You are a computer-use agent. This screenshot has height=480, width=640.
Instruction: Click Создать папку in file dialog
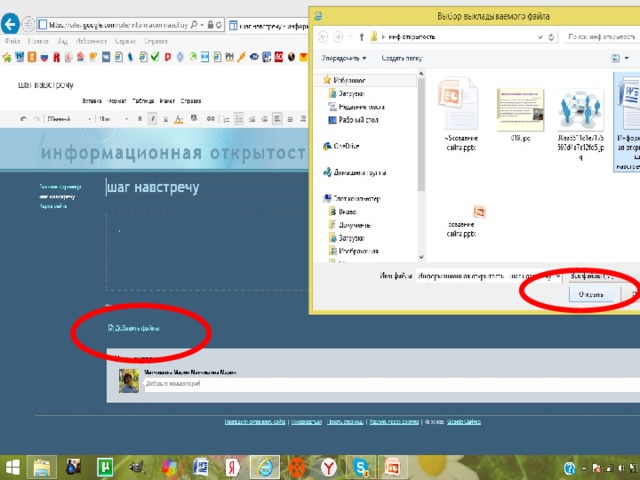(400, 58)
